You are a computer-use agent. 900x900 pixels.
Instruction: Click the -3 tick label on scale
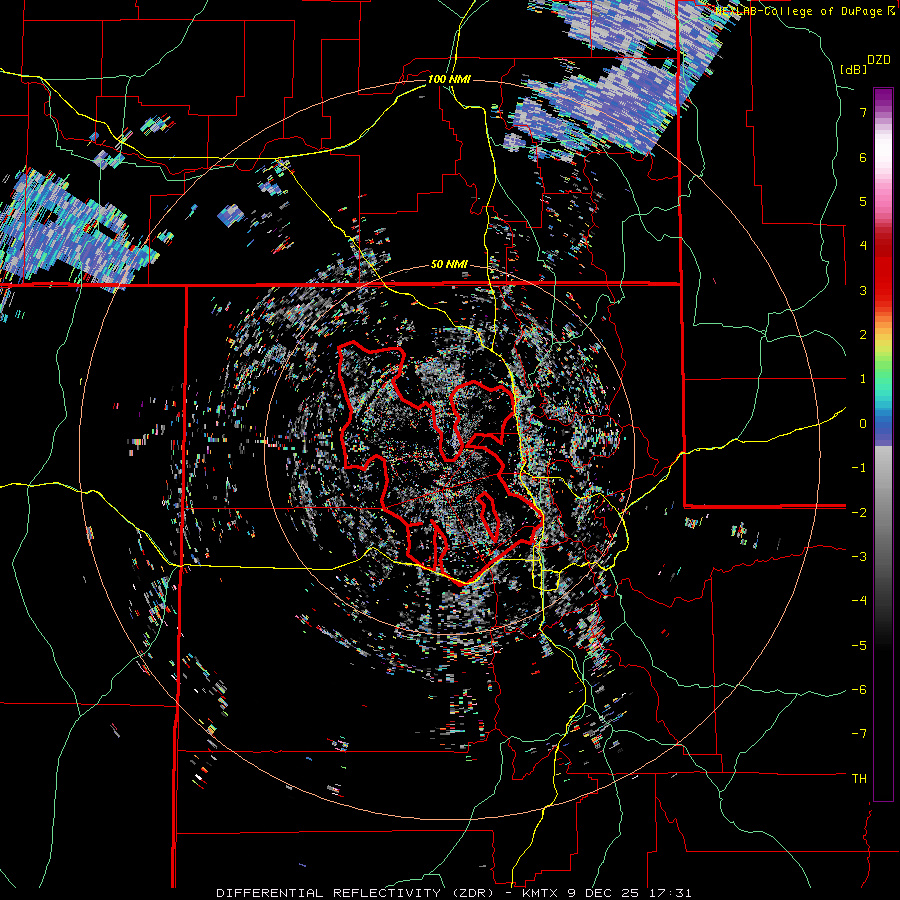click(x=859, y=557)
